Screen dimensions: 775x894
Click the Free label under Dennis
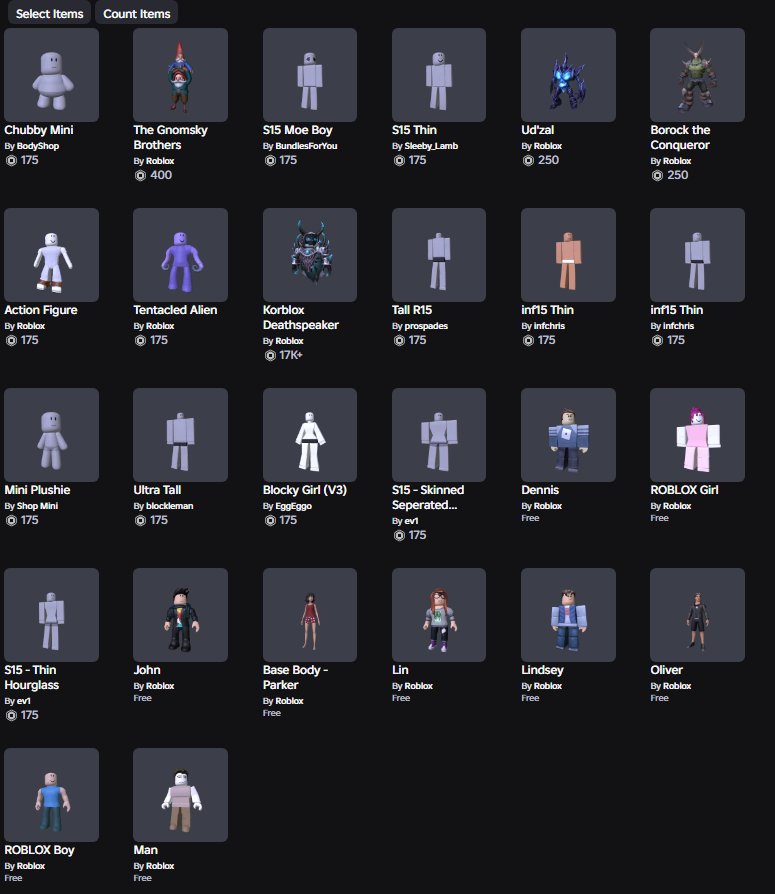530,518
